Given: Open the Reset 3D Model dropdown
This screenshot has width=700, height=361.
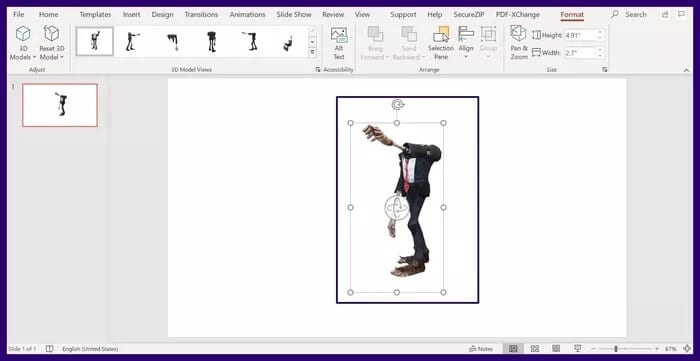Looking at the screenshot, I should [52, 43].
